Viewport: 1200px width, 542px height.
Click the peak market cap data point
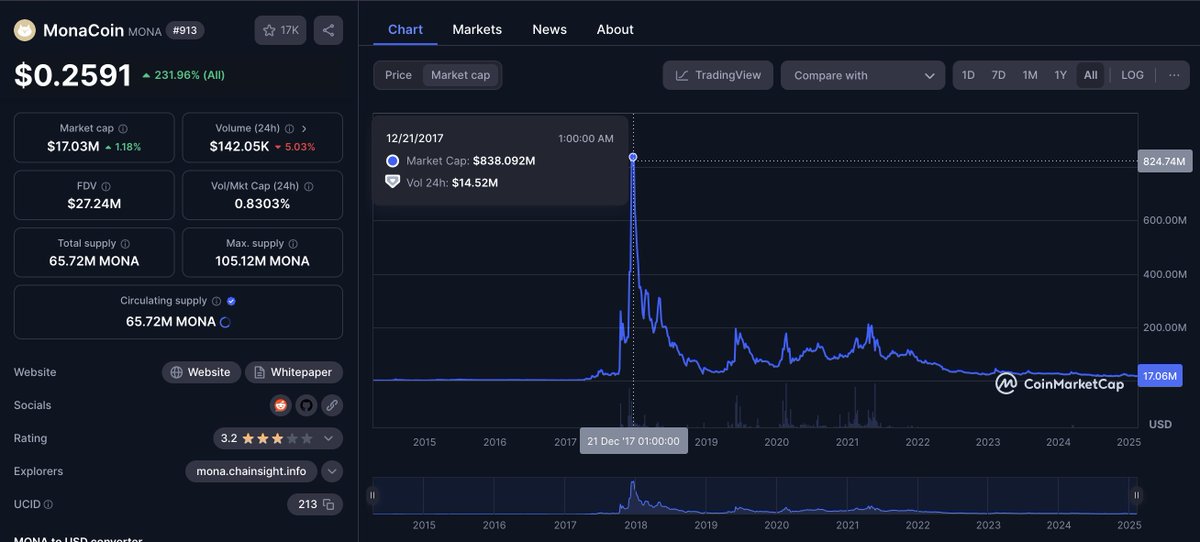point(633,157)
